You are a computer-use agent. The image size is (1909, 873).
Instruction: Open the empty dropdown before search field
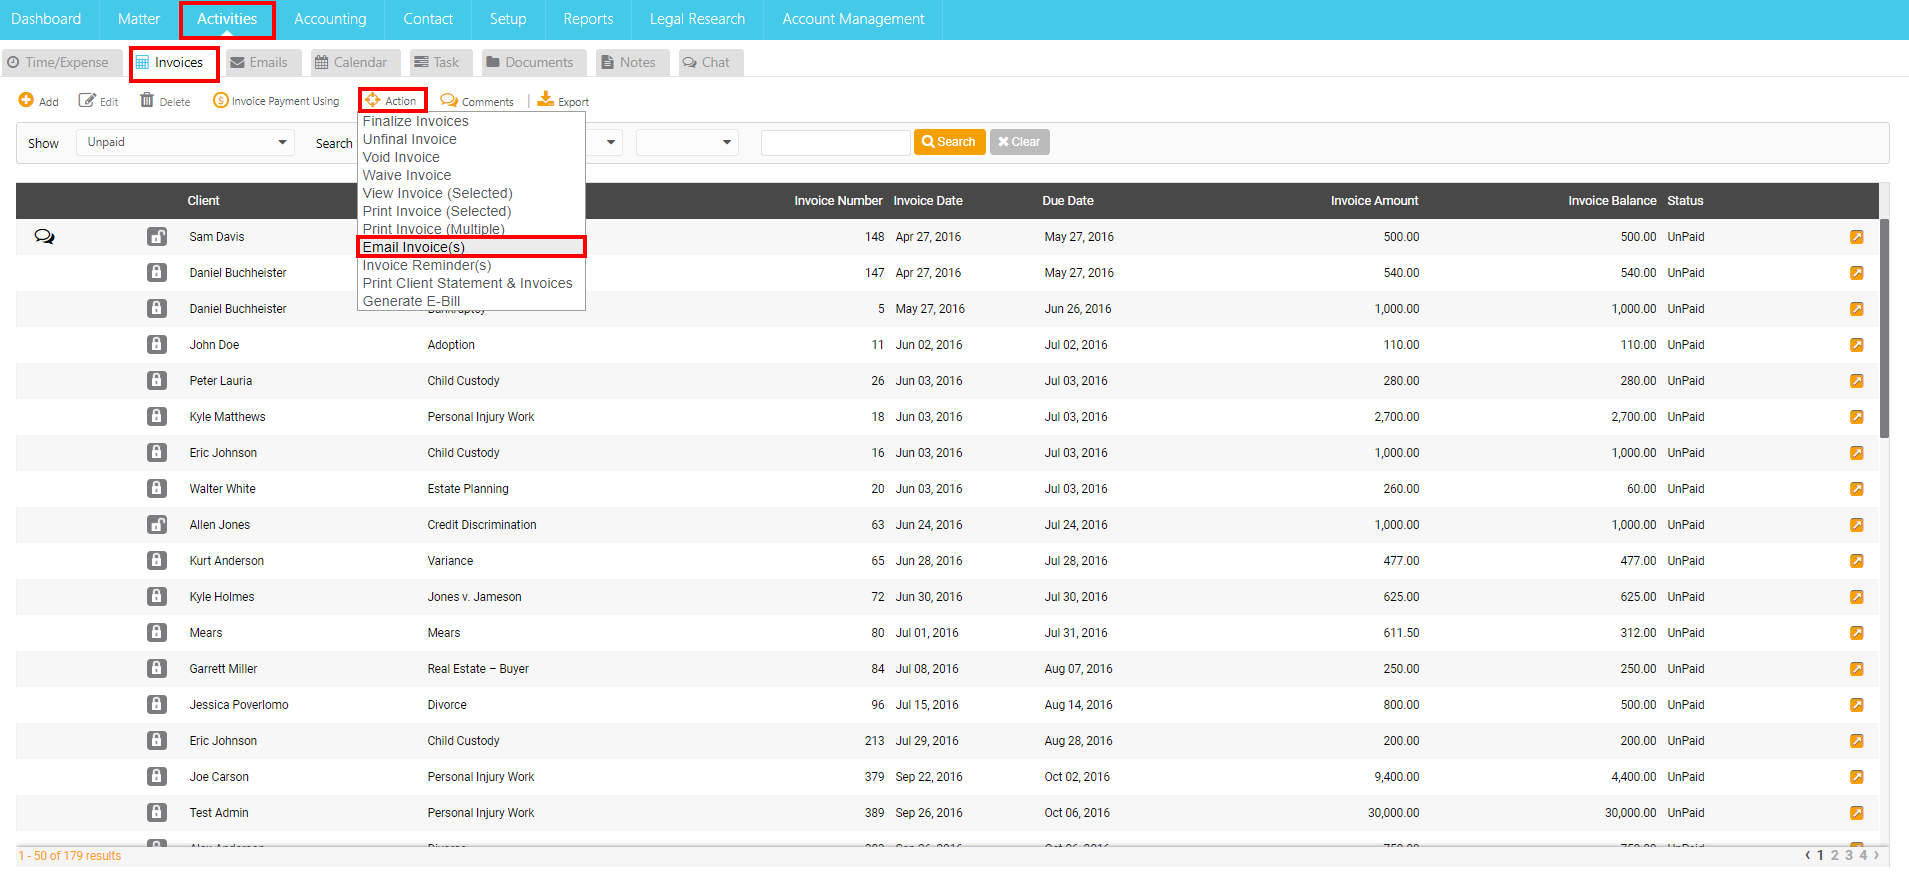687,142
